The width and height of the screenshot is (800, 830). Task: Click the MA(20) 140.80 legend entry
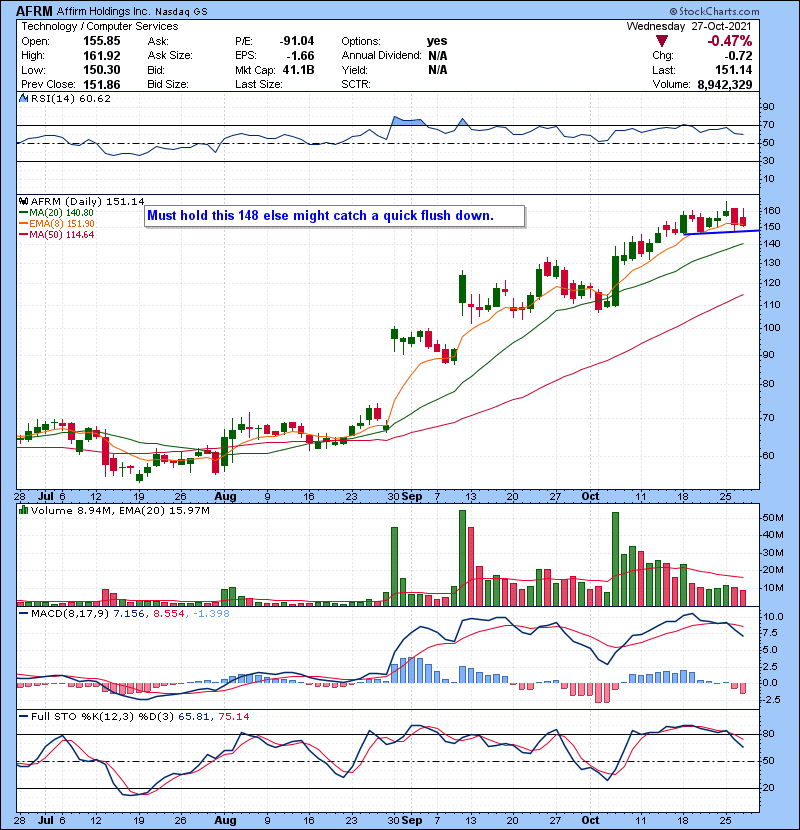pos(56,213)
